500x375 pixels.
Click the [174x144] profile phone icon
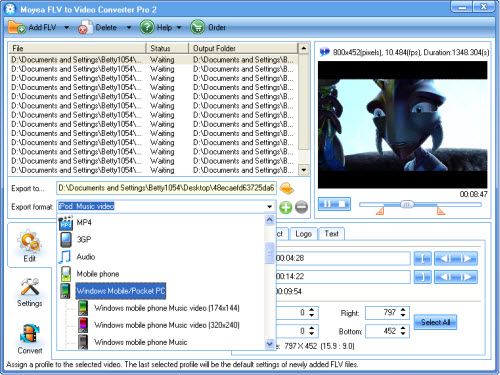83,308
